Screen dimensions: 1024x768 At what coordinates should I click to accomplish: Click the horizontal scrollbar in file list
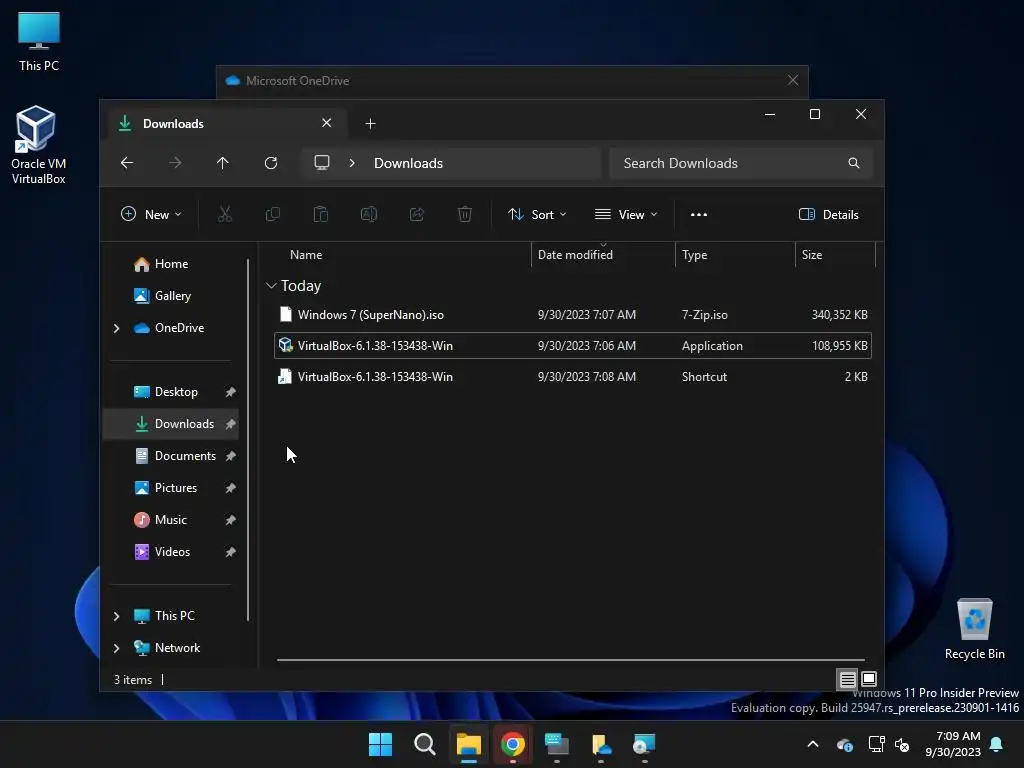tap(571, 660)
